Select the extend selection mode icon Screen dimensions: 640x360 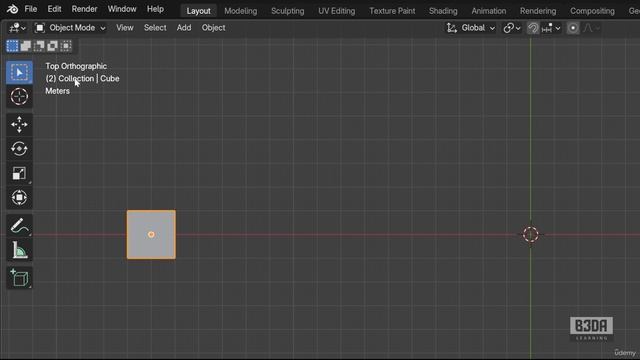26,46
